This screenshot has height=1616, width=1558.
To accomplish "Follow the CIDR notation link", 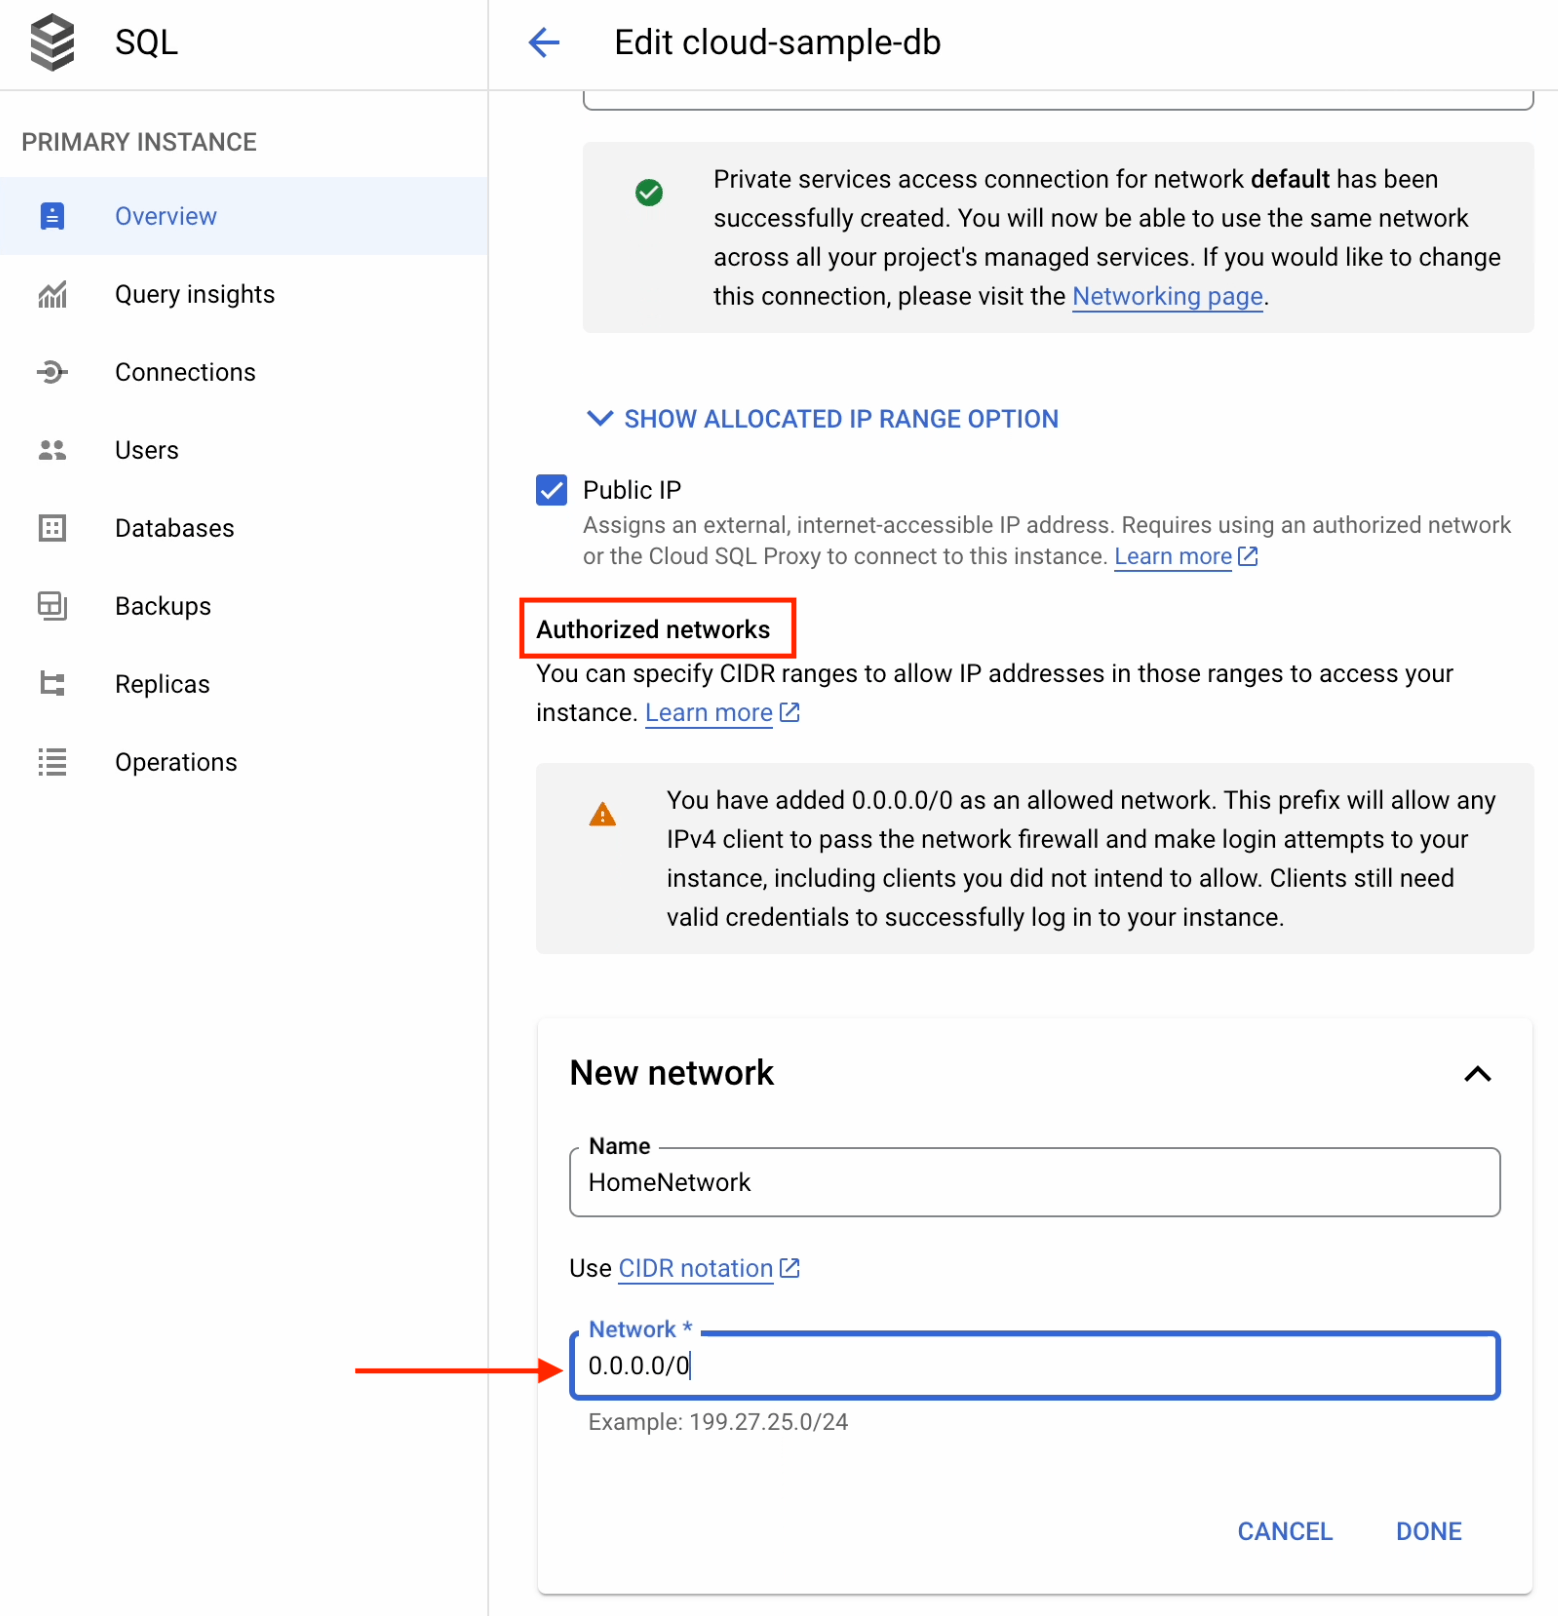I will pos(696,1268).
